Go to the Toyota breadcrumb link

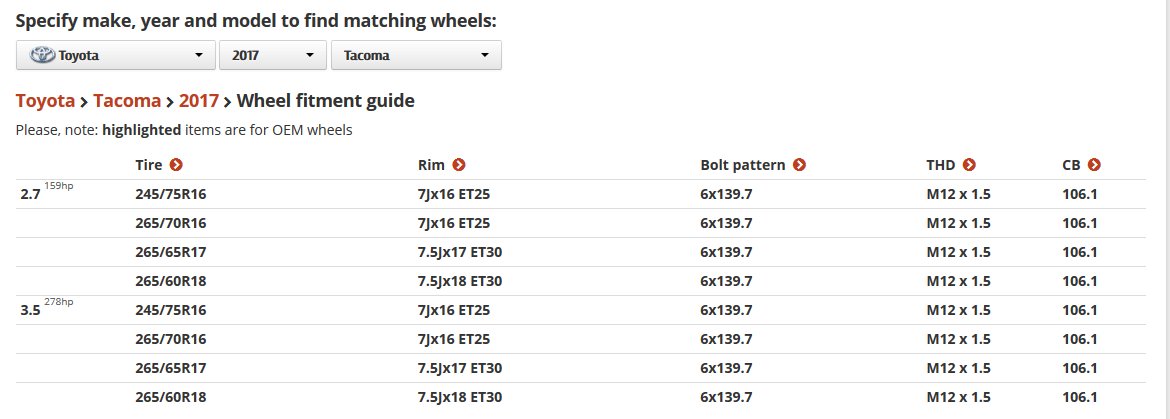(46, 101)
